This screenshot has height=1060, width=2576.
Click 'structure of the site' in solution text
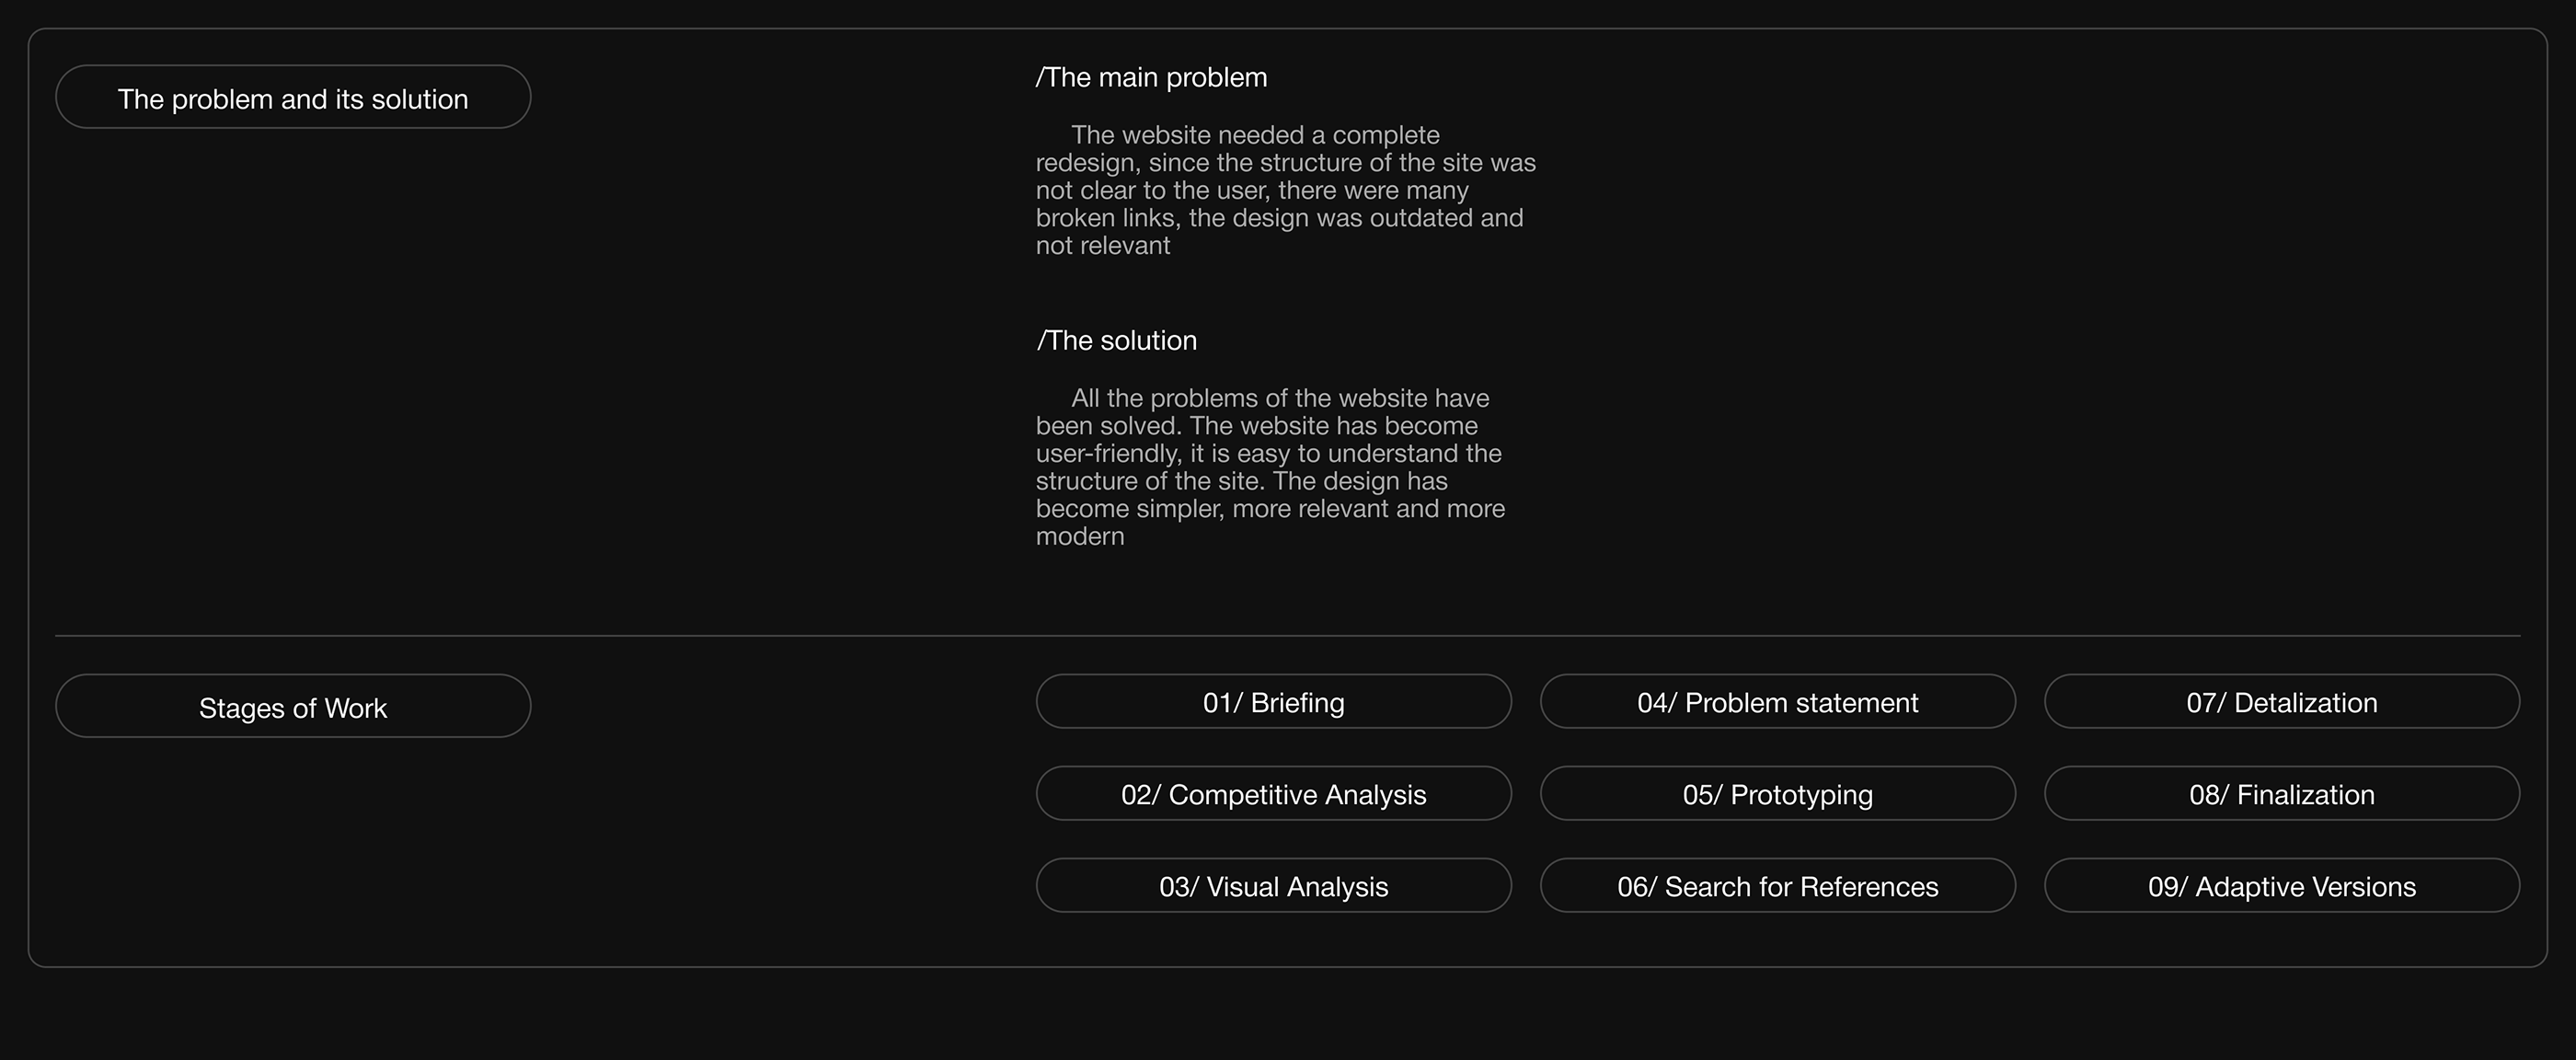pos(1149,481)
